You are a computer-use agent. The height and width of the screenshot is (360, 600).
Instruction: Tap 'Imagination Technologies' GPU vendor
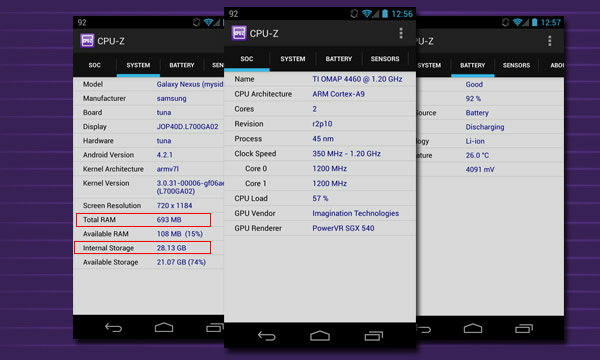355,213
